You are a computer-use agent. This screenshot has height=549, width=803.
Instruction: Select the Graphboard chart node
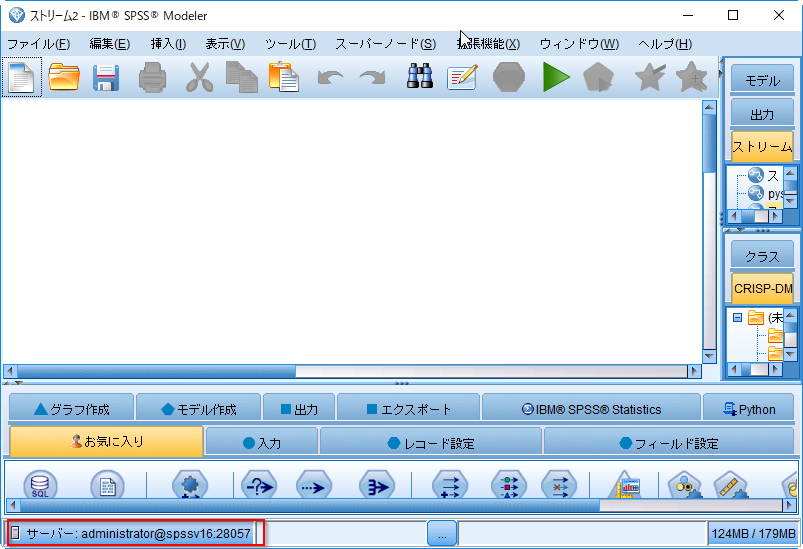[625, 484]
